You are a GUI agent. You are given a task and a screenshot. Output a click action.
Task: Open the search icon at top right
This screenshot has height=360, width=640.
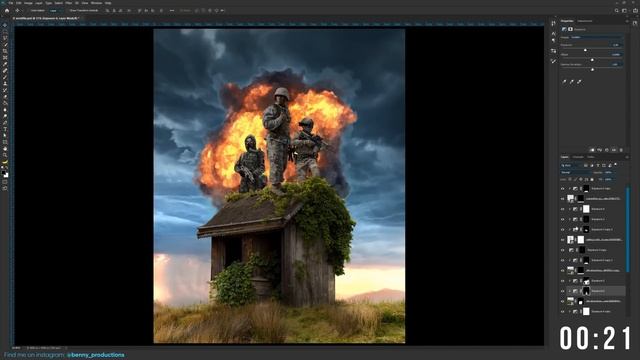(616, 11)
